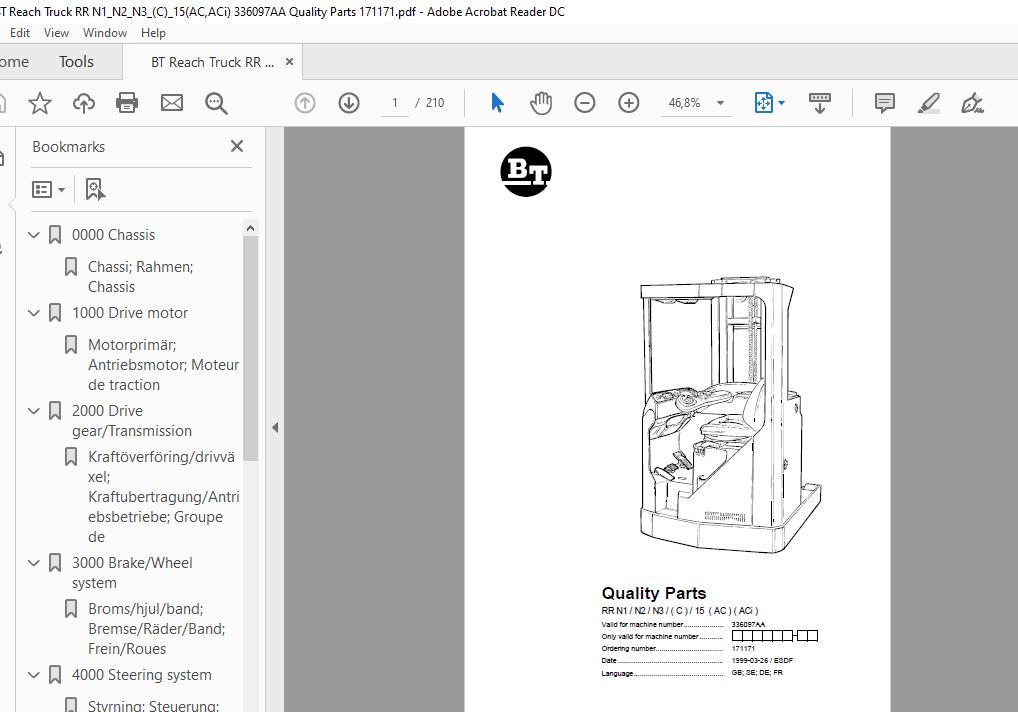Open the zoom level dropdown

pyautogui.click(x=720, y=103)
